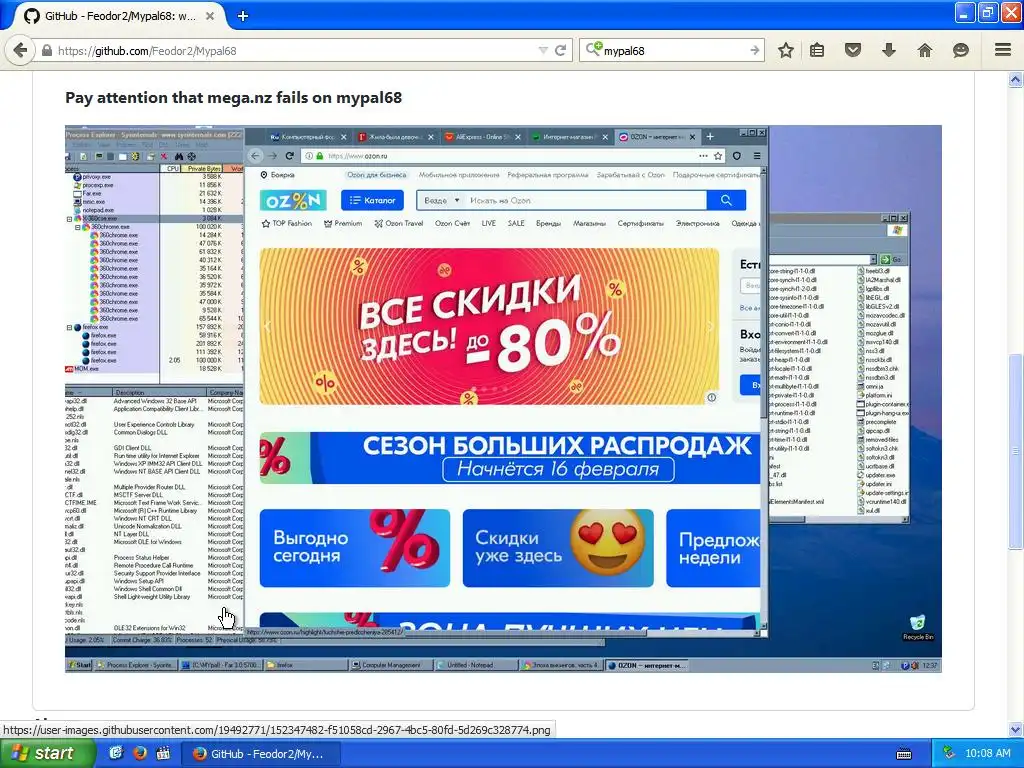Focus the URL address field
The height and width of the screenshot is (768, 1024).
pos(294,50)
